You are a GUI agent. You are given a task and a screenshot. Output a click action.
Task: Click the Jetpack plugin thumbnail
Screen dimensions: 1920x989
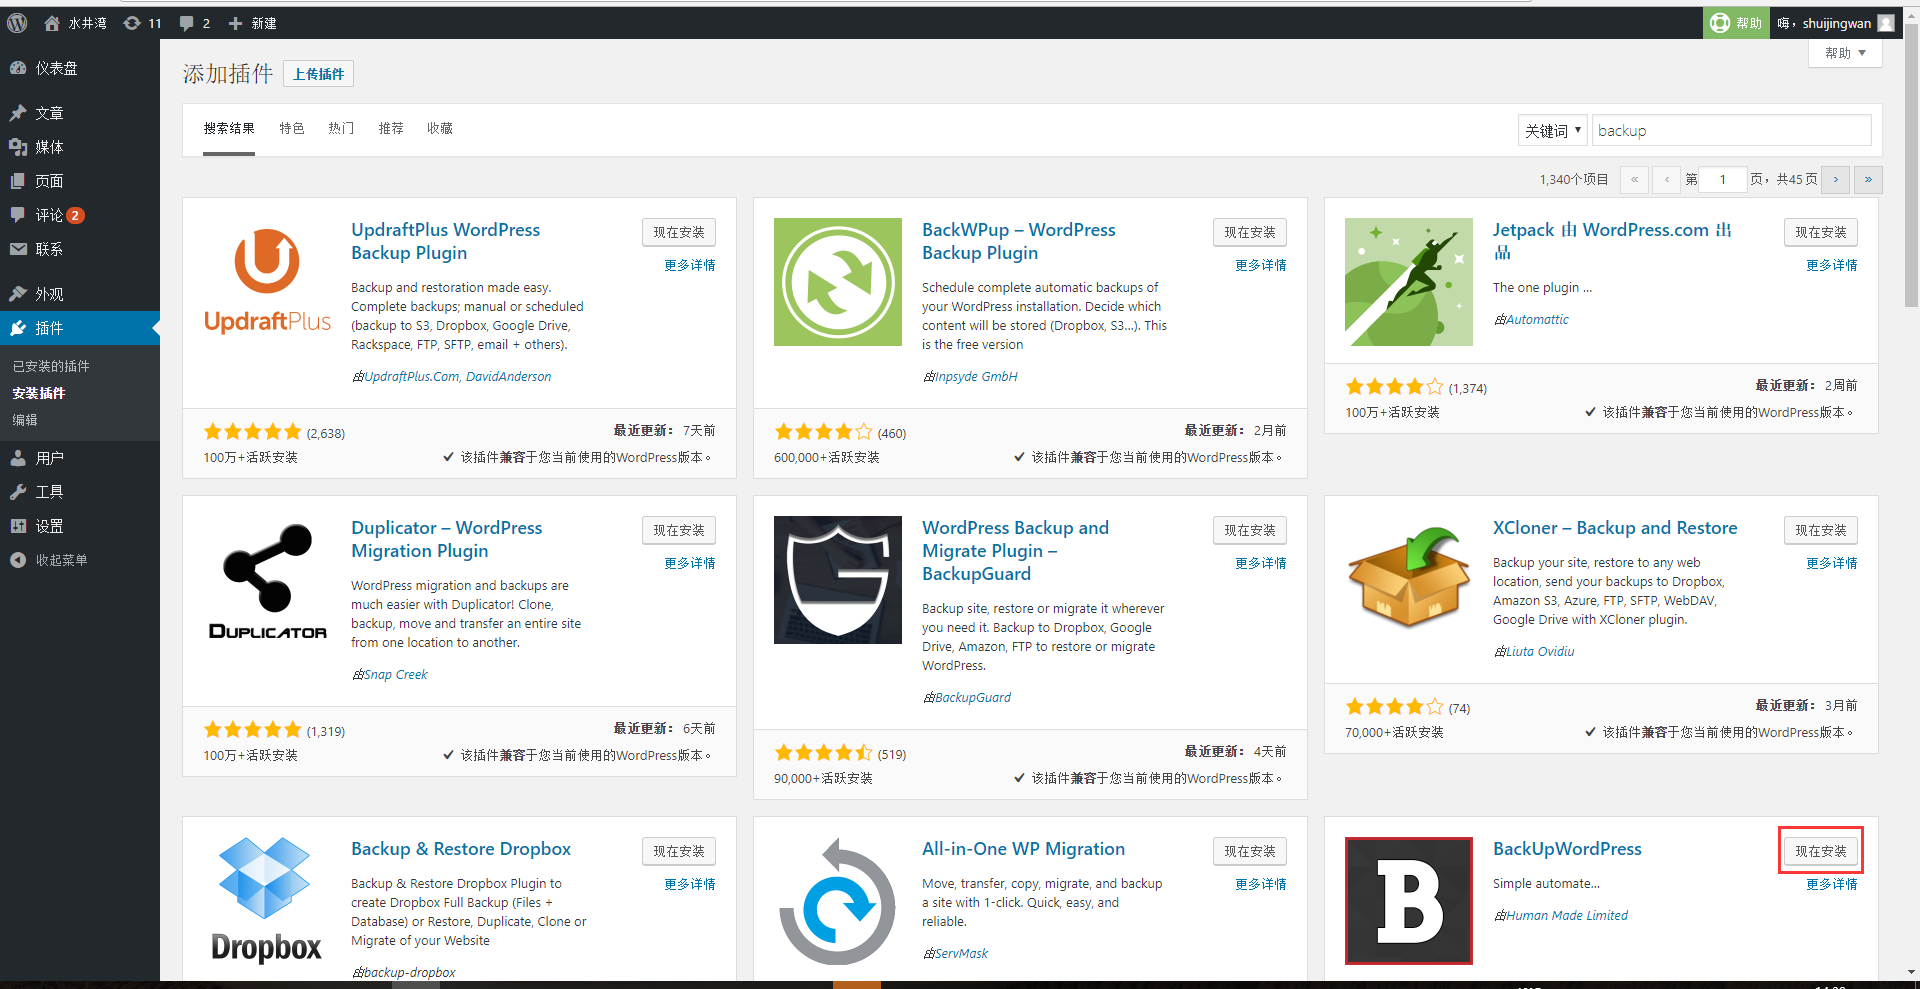coord(1409,282)
